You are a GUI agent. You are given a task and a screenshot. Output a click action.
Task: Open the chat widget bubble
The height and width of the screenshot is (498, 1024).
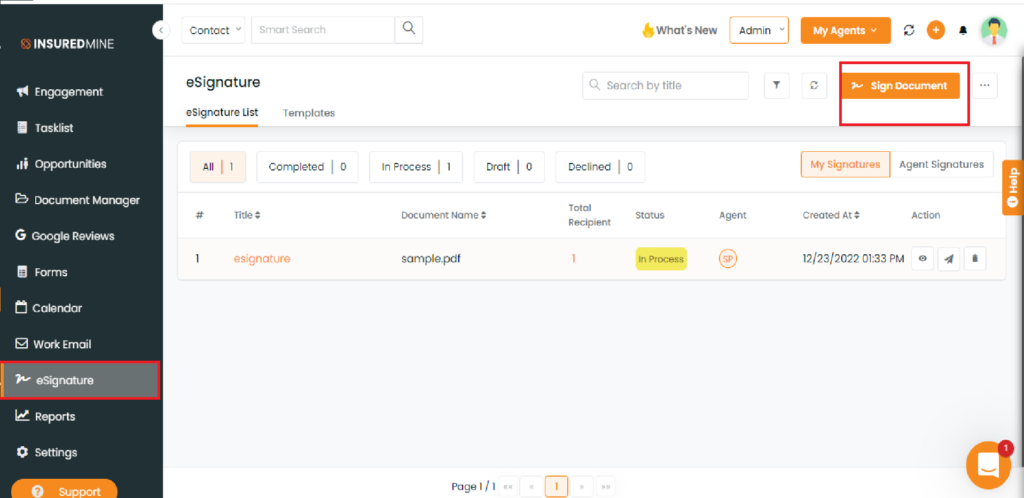pyautogui.click(x=988, y=465)
